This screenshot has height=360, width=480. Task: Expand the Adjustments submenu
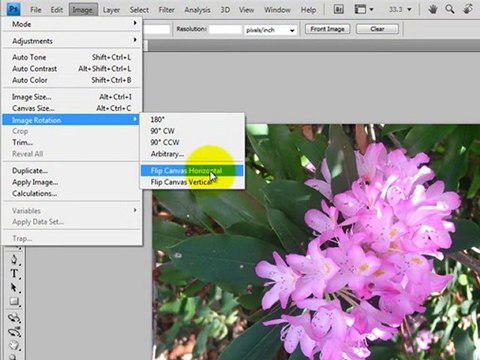pyautogui.click(x=72, y=41)
